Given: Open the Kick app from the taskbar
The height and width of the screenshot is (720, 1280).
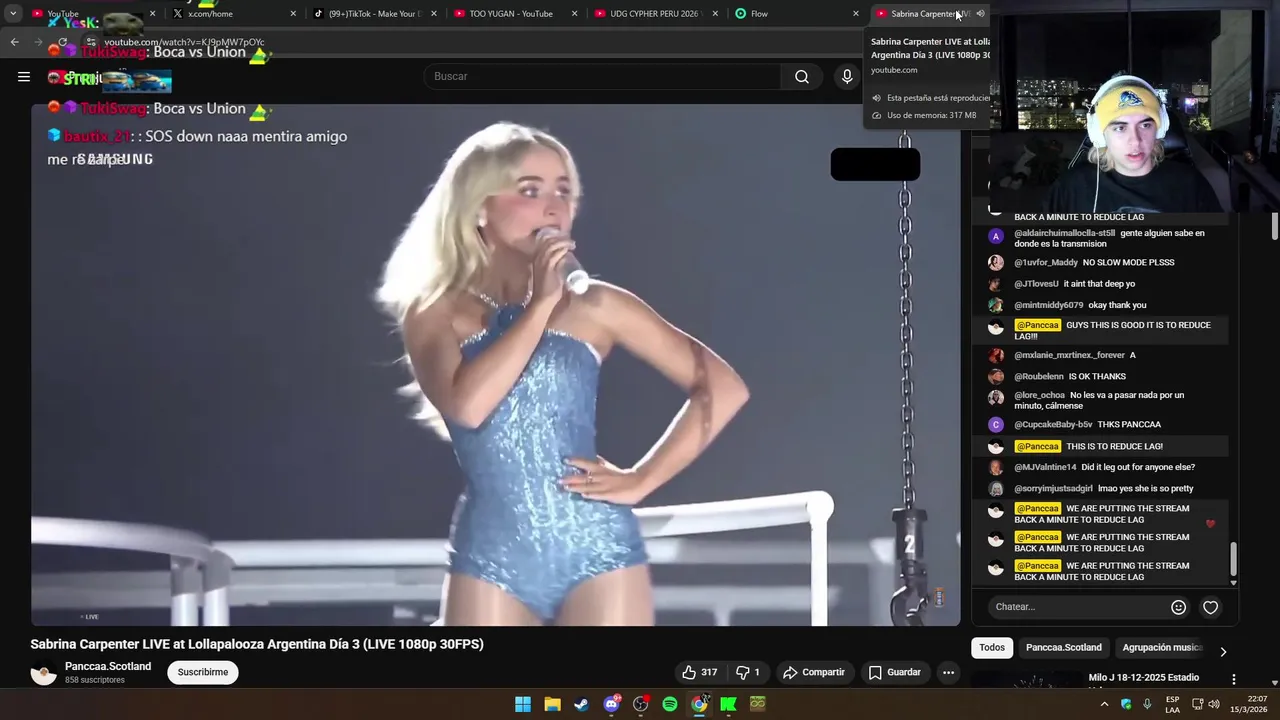Looking at the screenshot, I should (x=728, y=704).
